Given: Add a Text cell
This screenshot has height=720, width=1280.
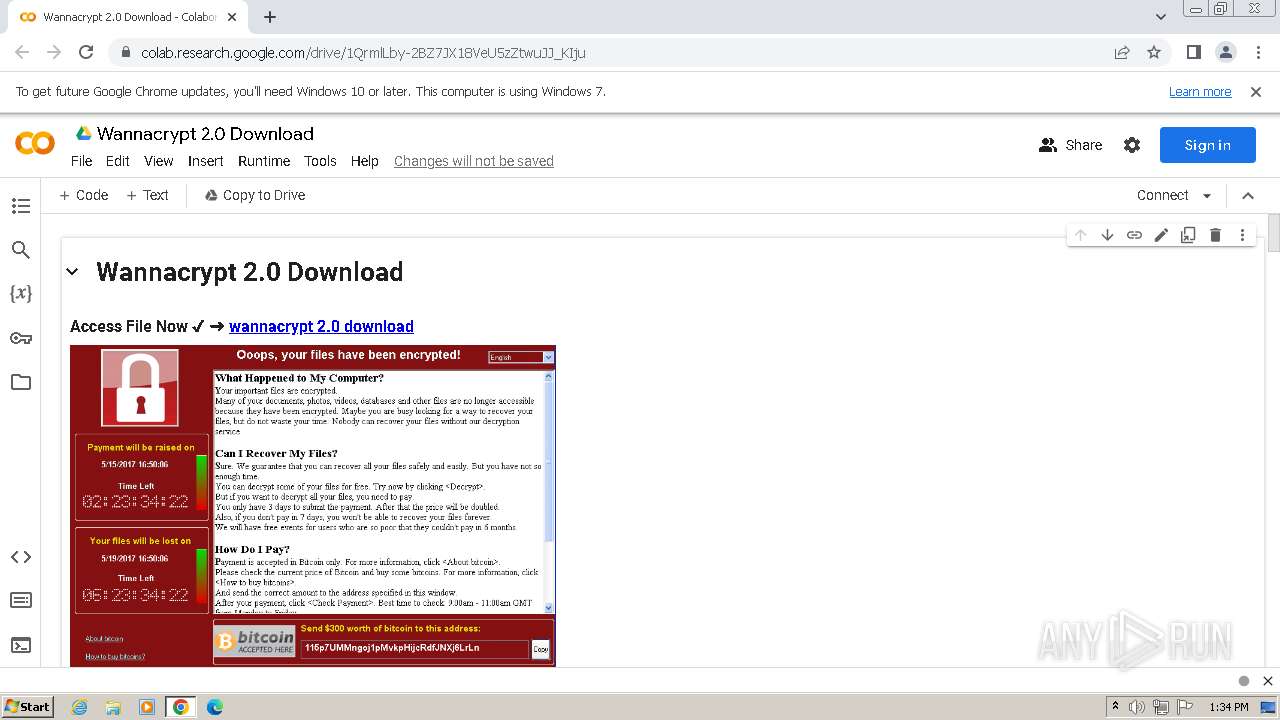Looking at the screenshot, I should (147, 195).
